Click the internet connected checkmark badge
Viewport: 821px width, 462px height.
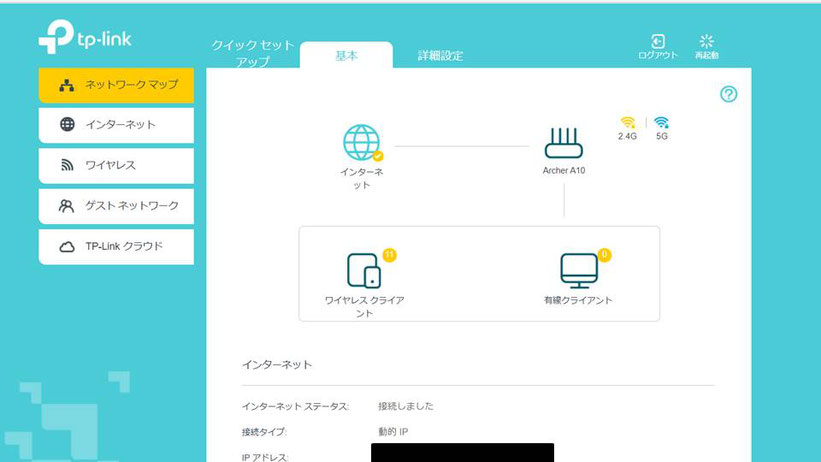pyautogui.click(x=378, y=156)
